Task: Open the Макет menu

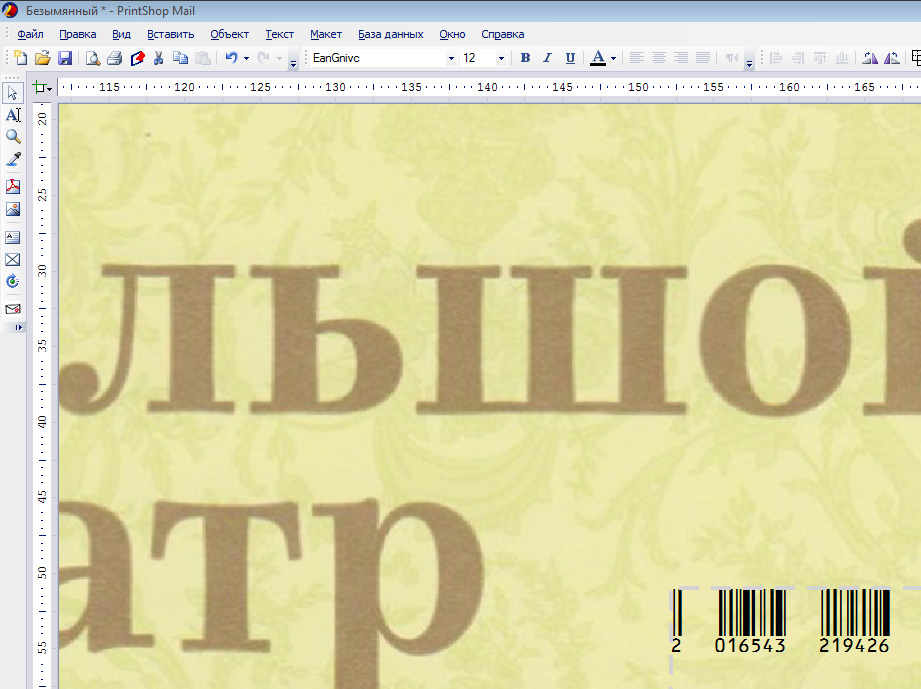Action: (x=326, y=34)
